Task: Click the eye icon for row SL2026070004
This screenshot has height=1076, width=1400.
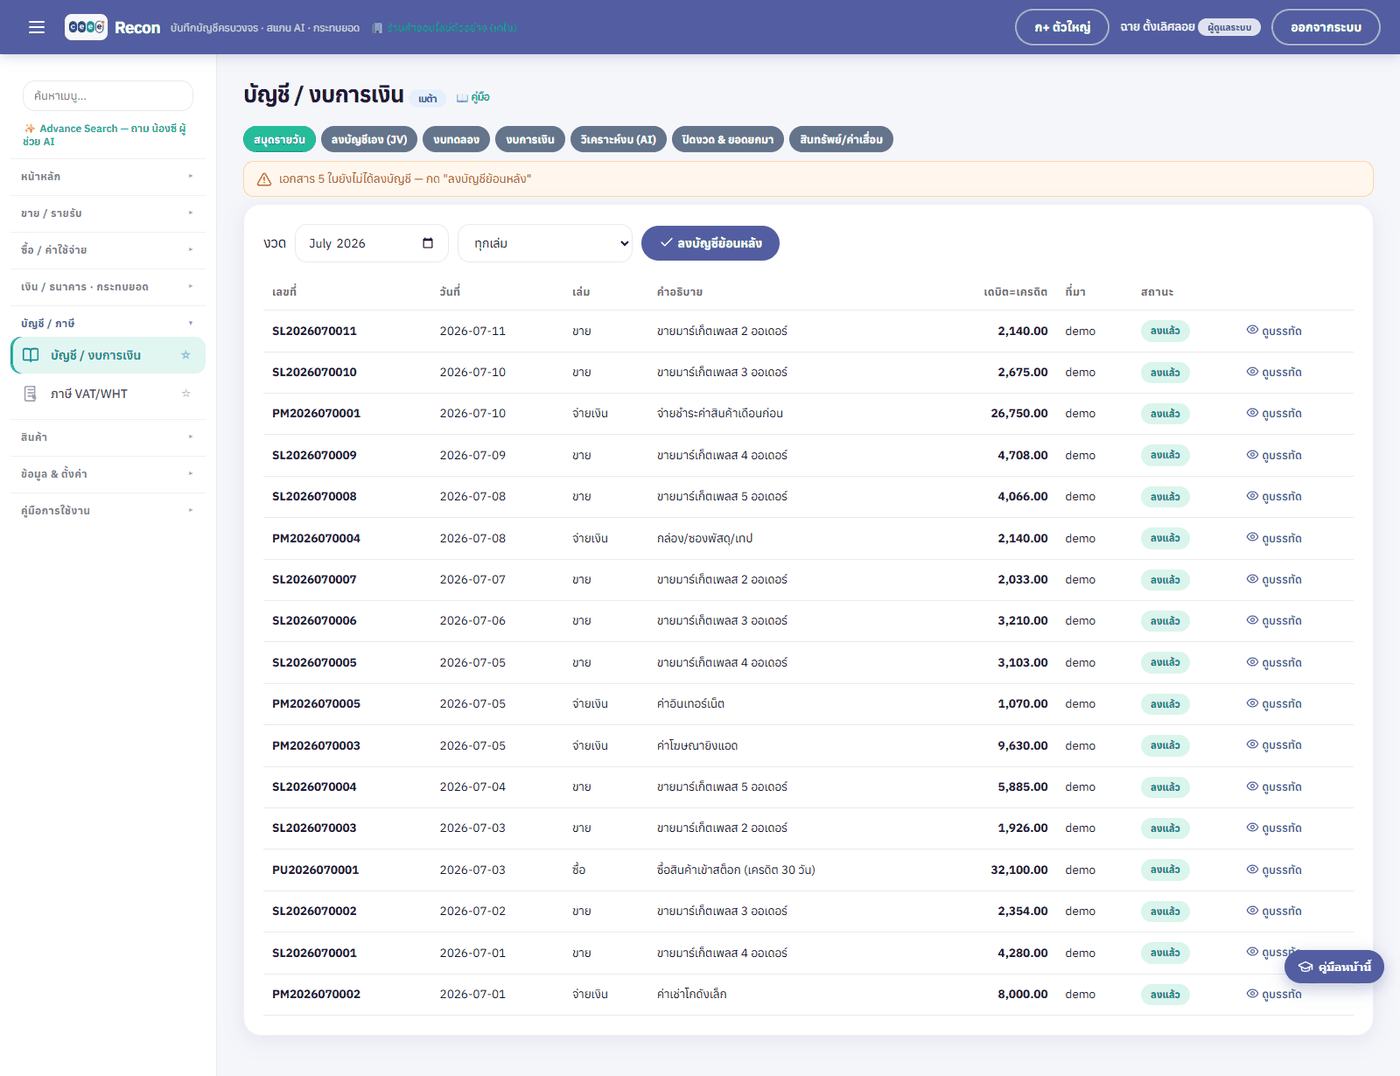Action: click(1252, 787)
